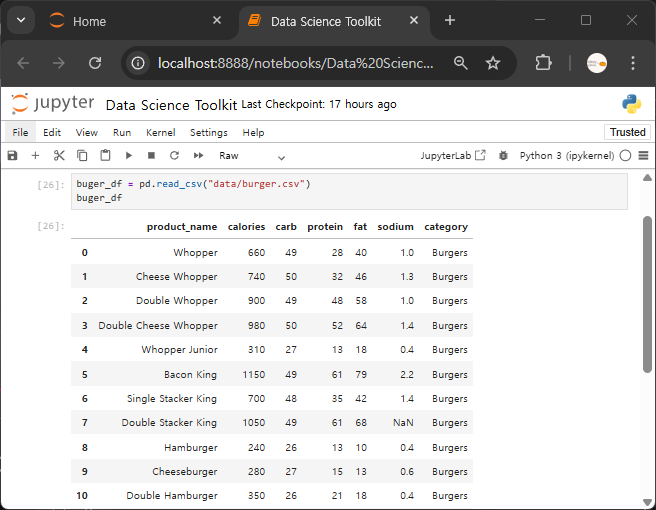Click the Cheeseburger product name cell
656x510 pixels.
pyautogui.click(x=184, y=472)
